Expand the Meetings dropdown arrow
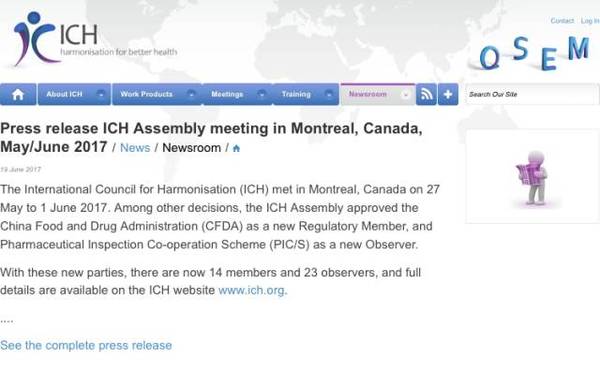Screen dimensions: 600x374 pos(262,95)
